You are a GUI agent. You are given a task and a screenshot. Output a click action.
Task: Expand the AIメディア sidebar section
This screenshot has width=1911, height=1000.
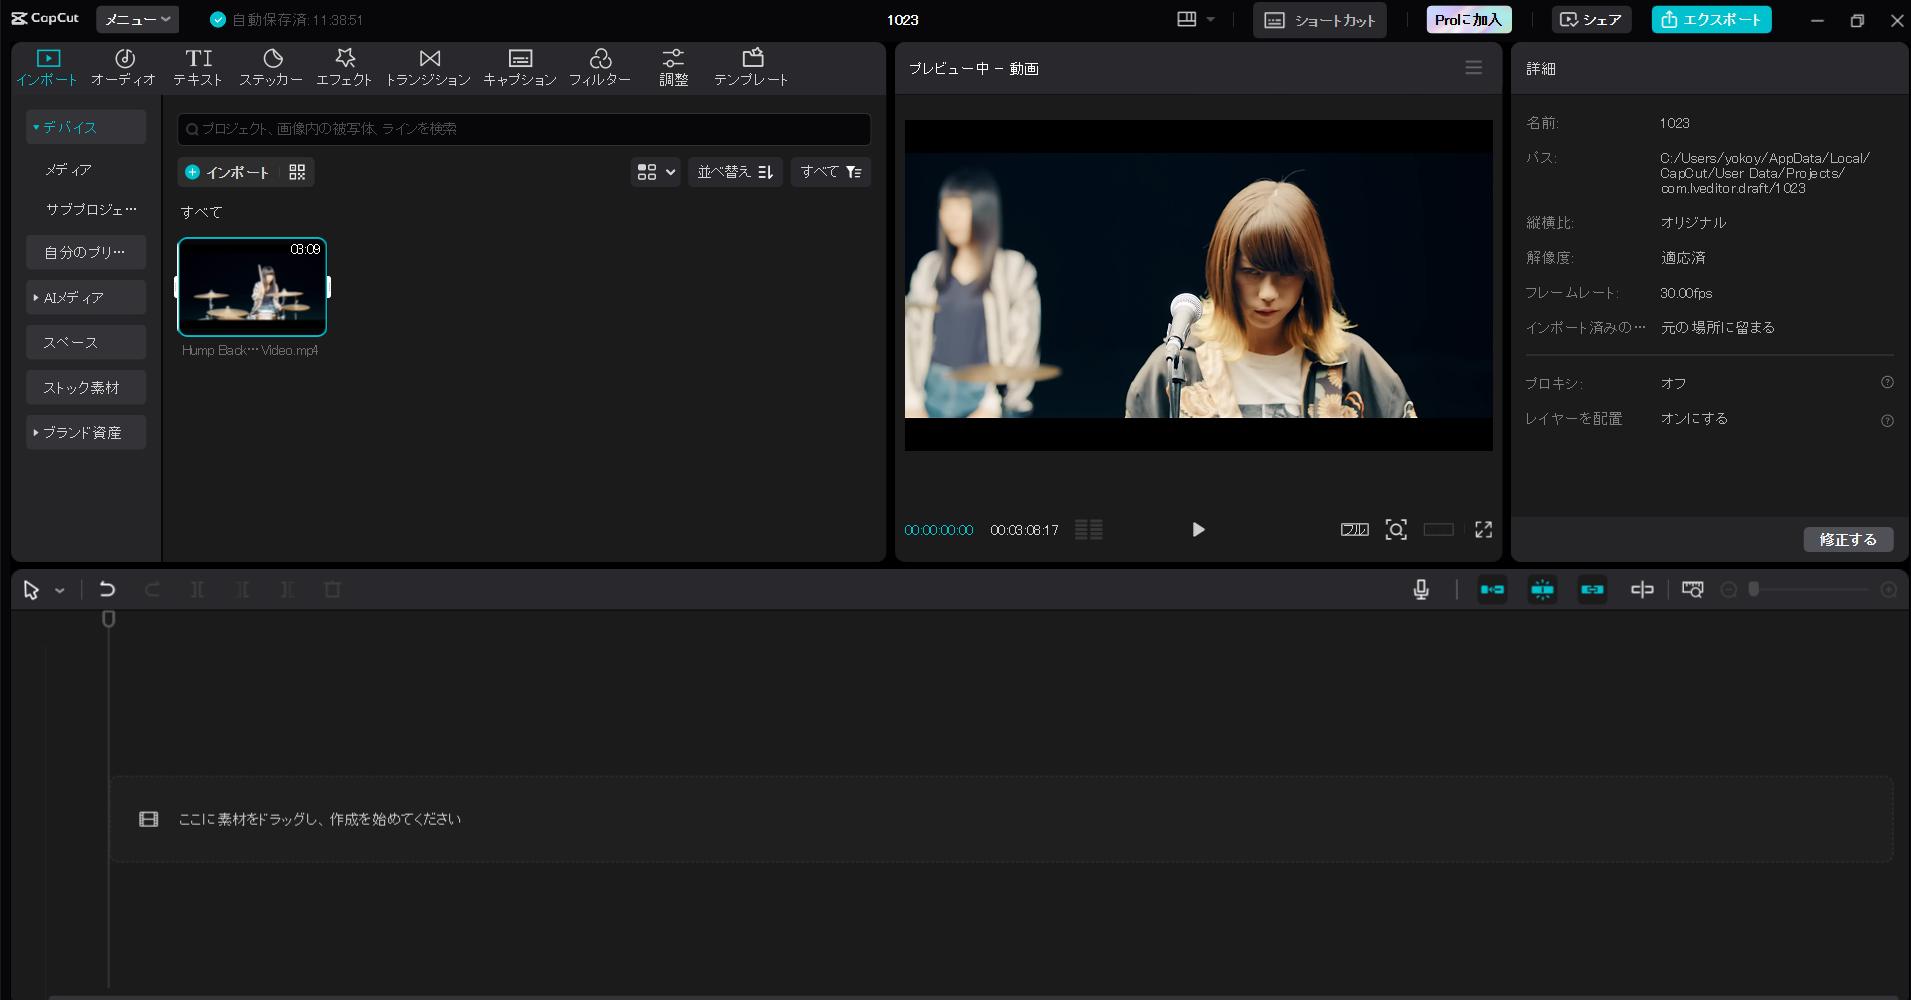86,297
